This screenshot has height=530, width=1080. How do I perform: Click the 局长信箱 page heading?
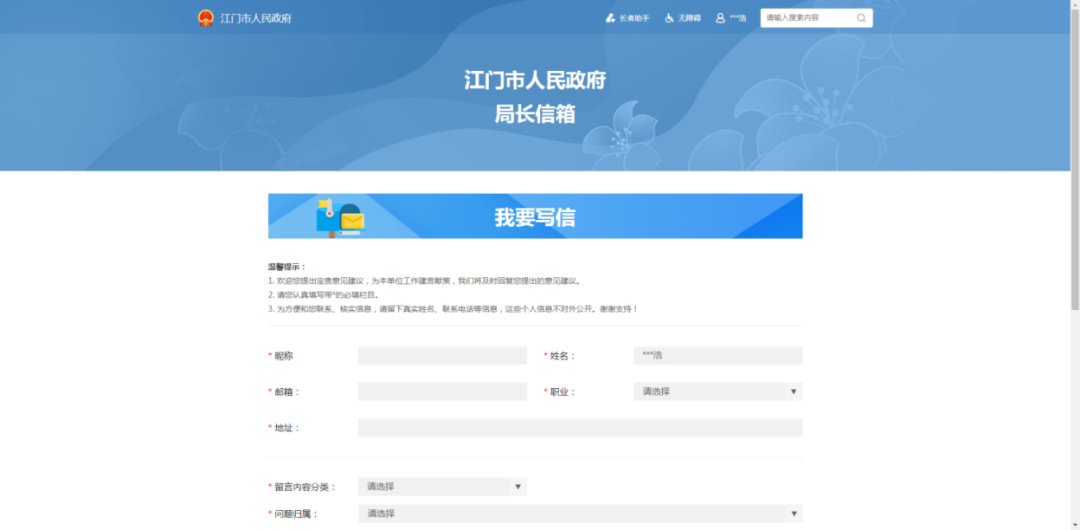535,114
